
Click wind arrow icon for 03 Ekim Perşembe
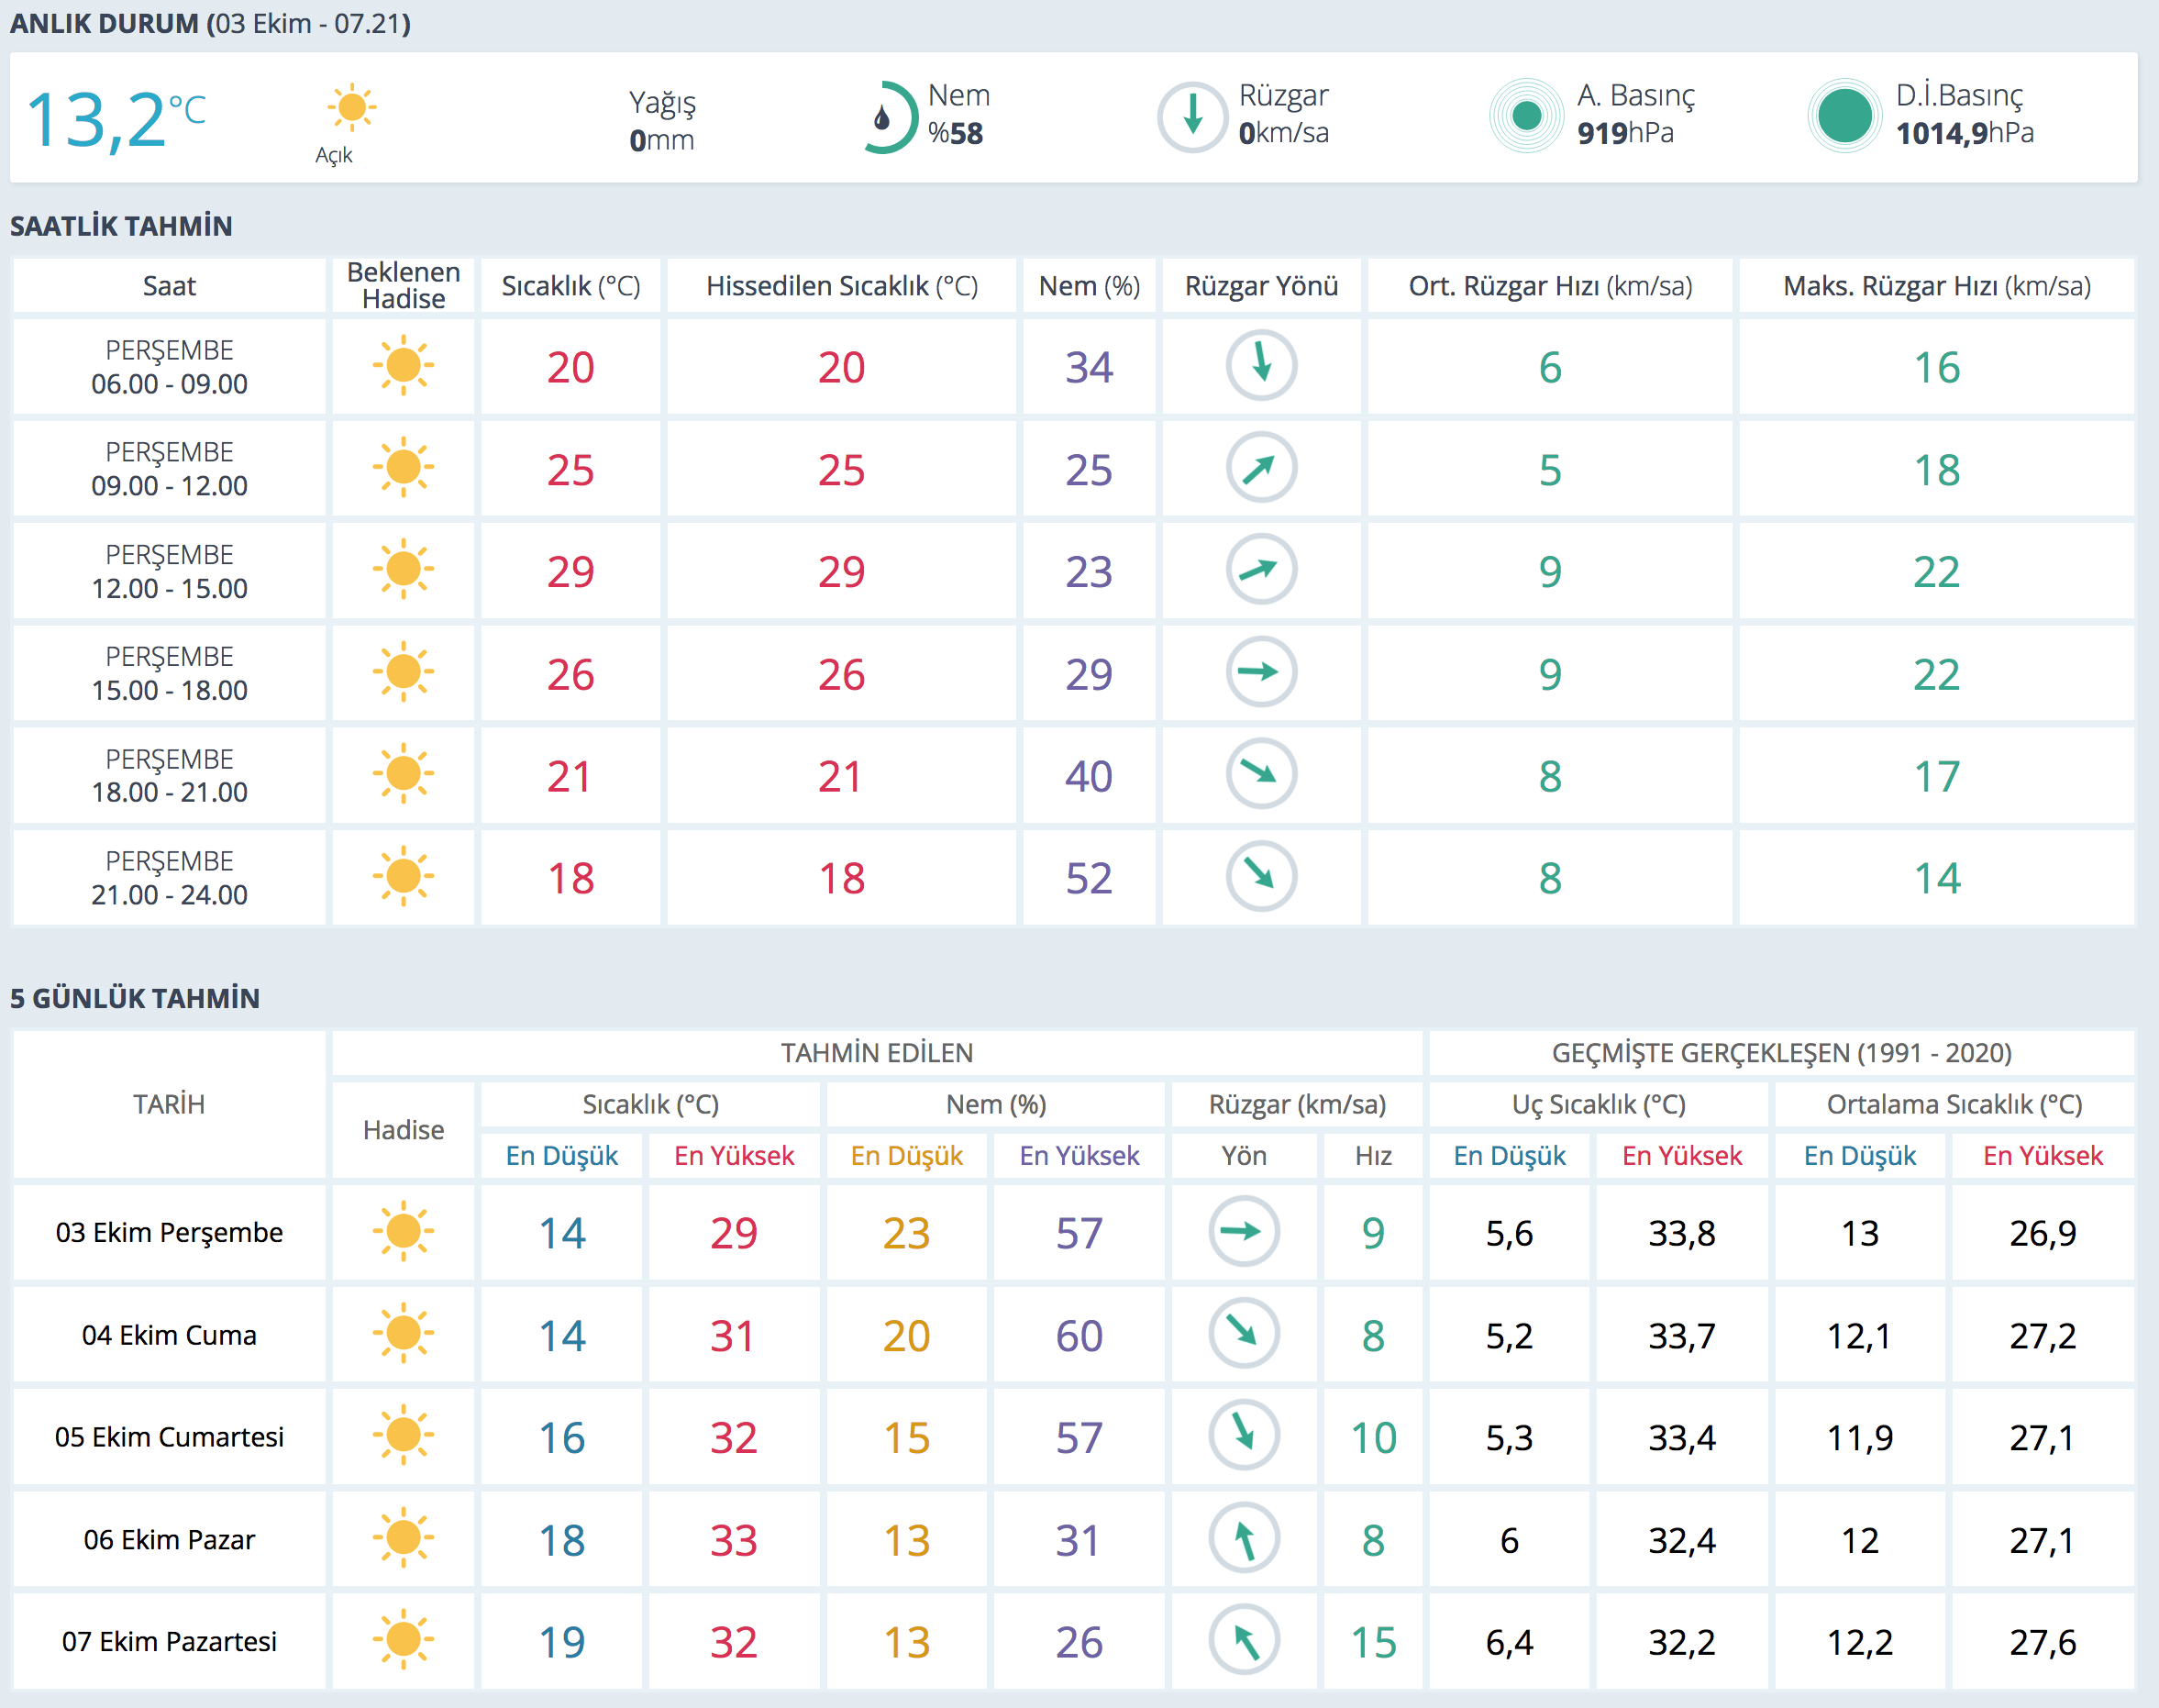click(1244, 1231)
